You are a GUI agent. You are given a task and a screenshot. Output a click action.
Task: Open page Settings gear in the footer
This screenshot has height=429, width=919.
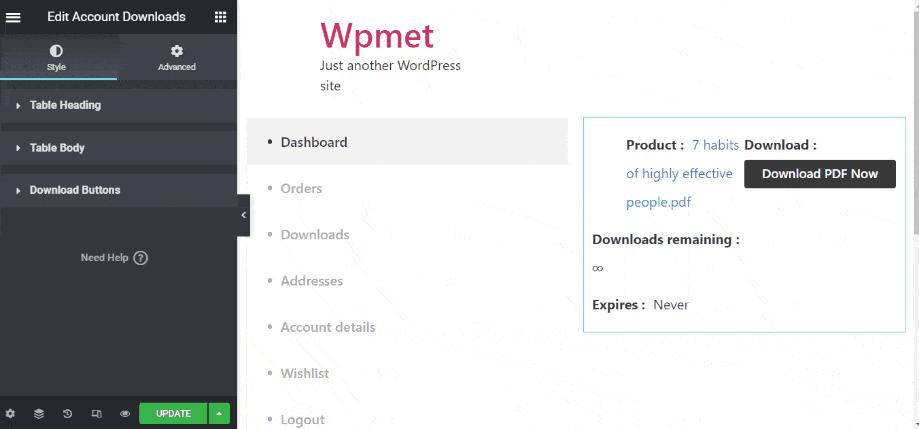pos(11,414)
